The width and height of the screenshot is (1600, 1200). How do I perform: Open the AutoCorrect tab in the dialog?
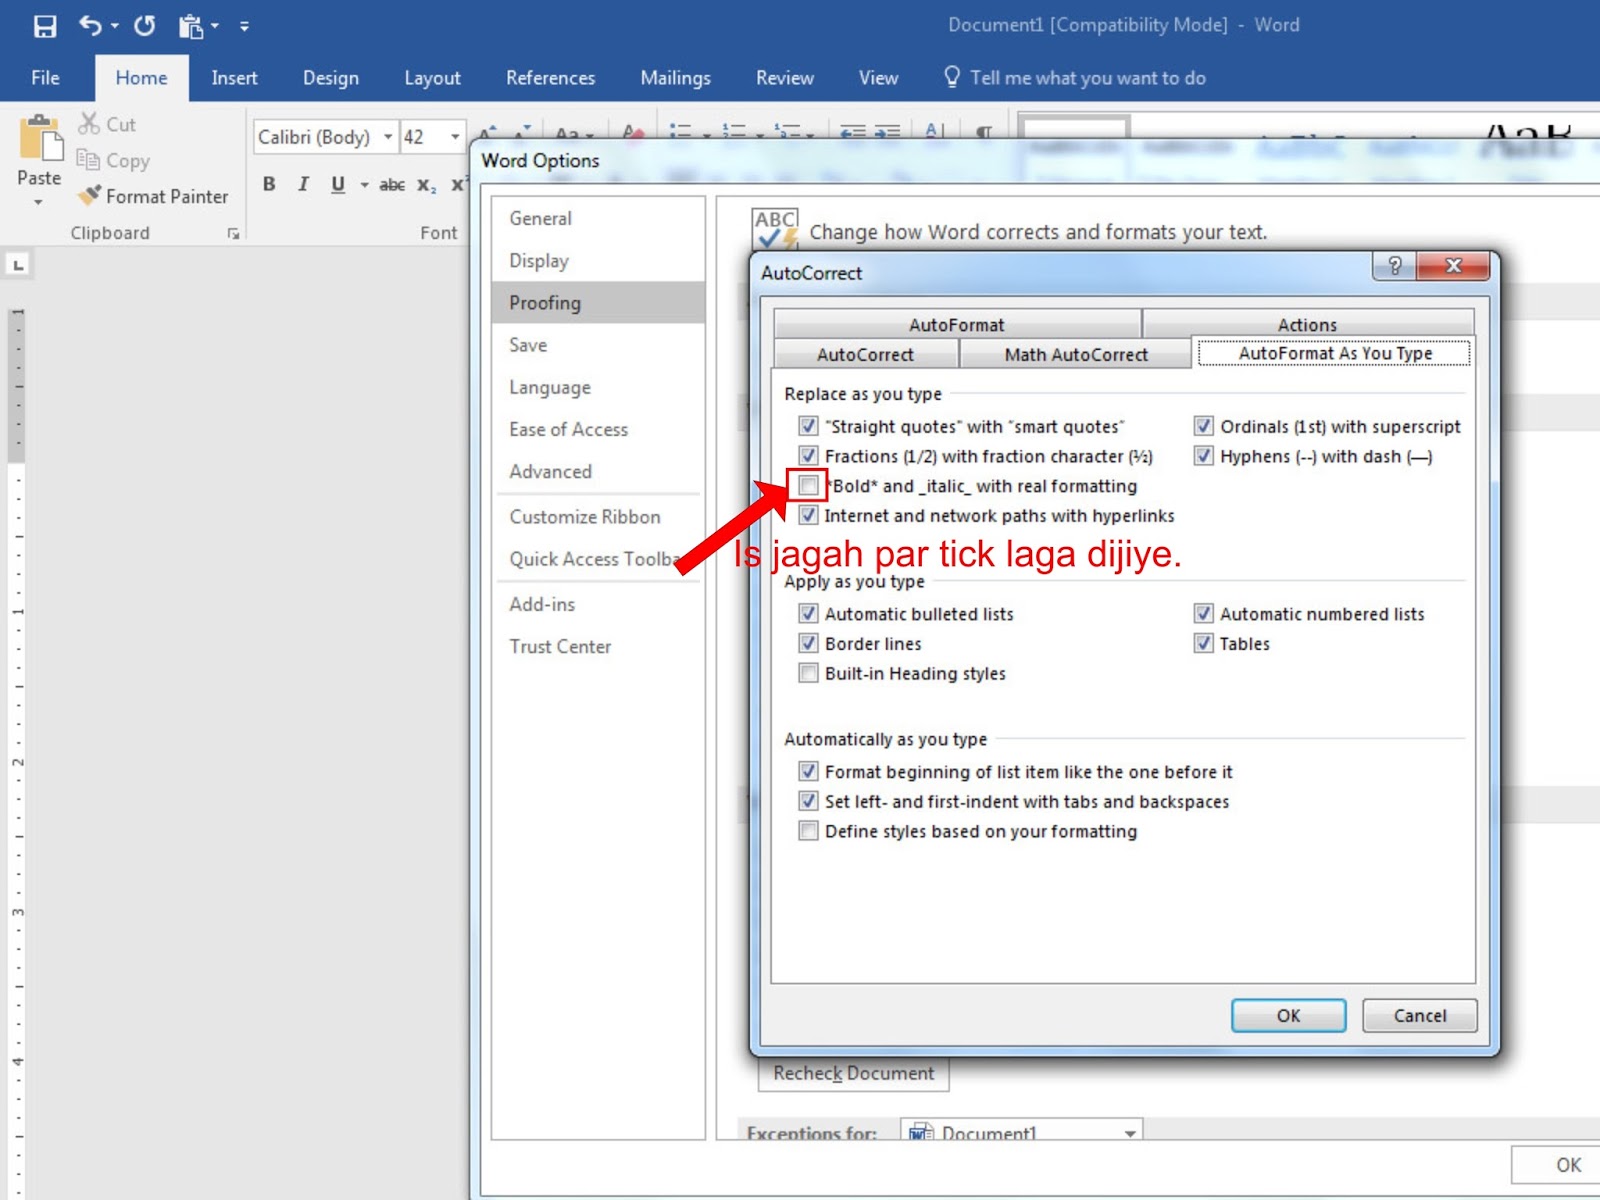[x=865, y=354]
